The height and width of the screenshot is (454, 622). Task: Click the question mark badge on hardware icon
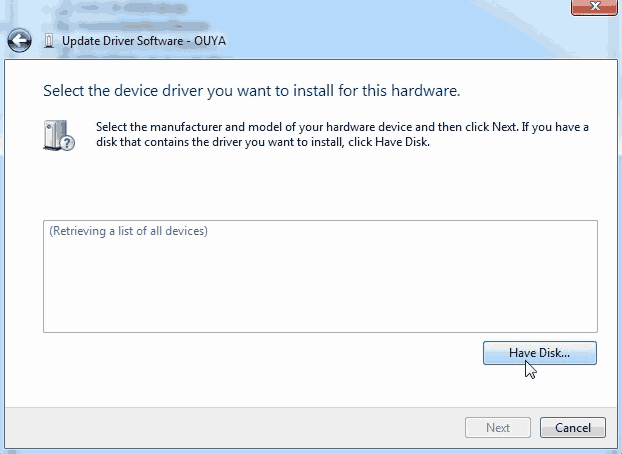[67, 142]
